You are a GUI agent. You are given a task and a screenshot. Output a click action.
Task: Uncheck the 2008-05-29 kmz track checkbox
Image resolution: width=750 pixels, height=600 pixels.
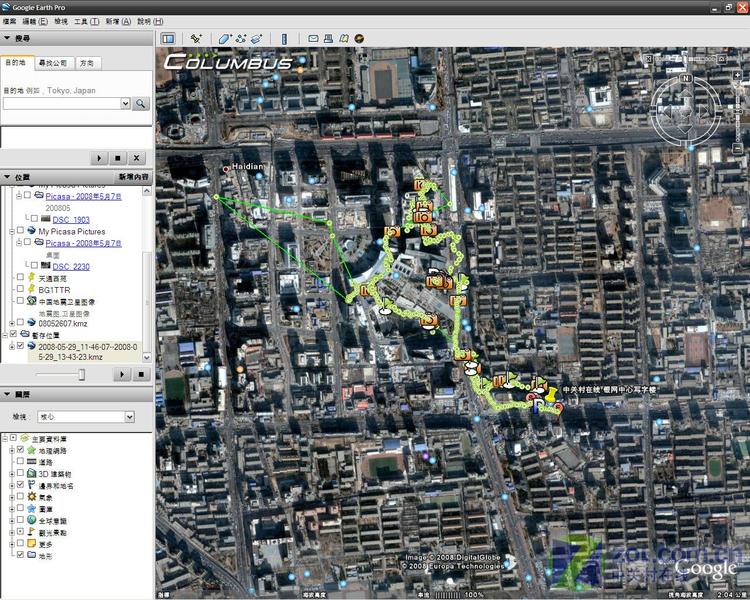tap(20, 345)
